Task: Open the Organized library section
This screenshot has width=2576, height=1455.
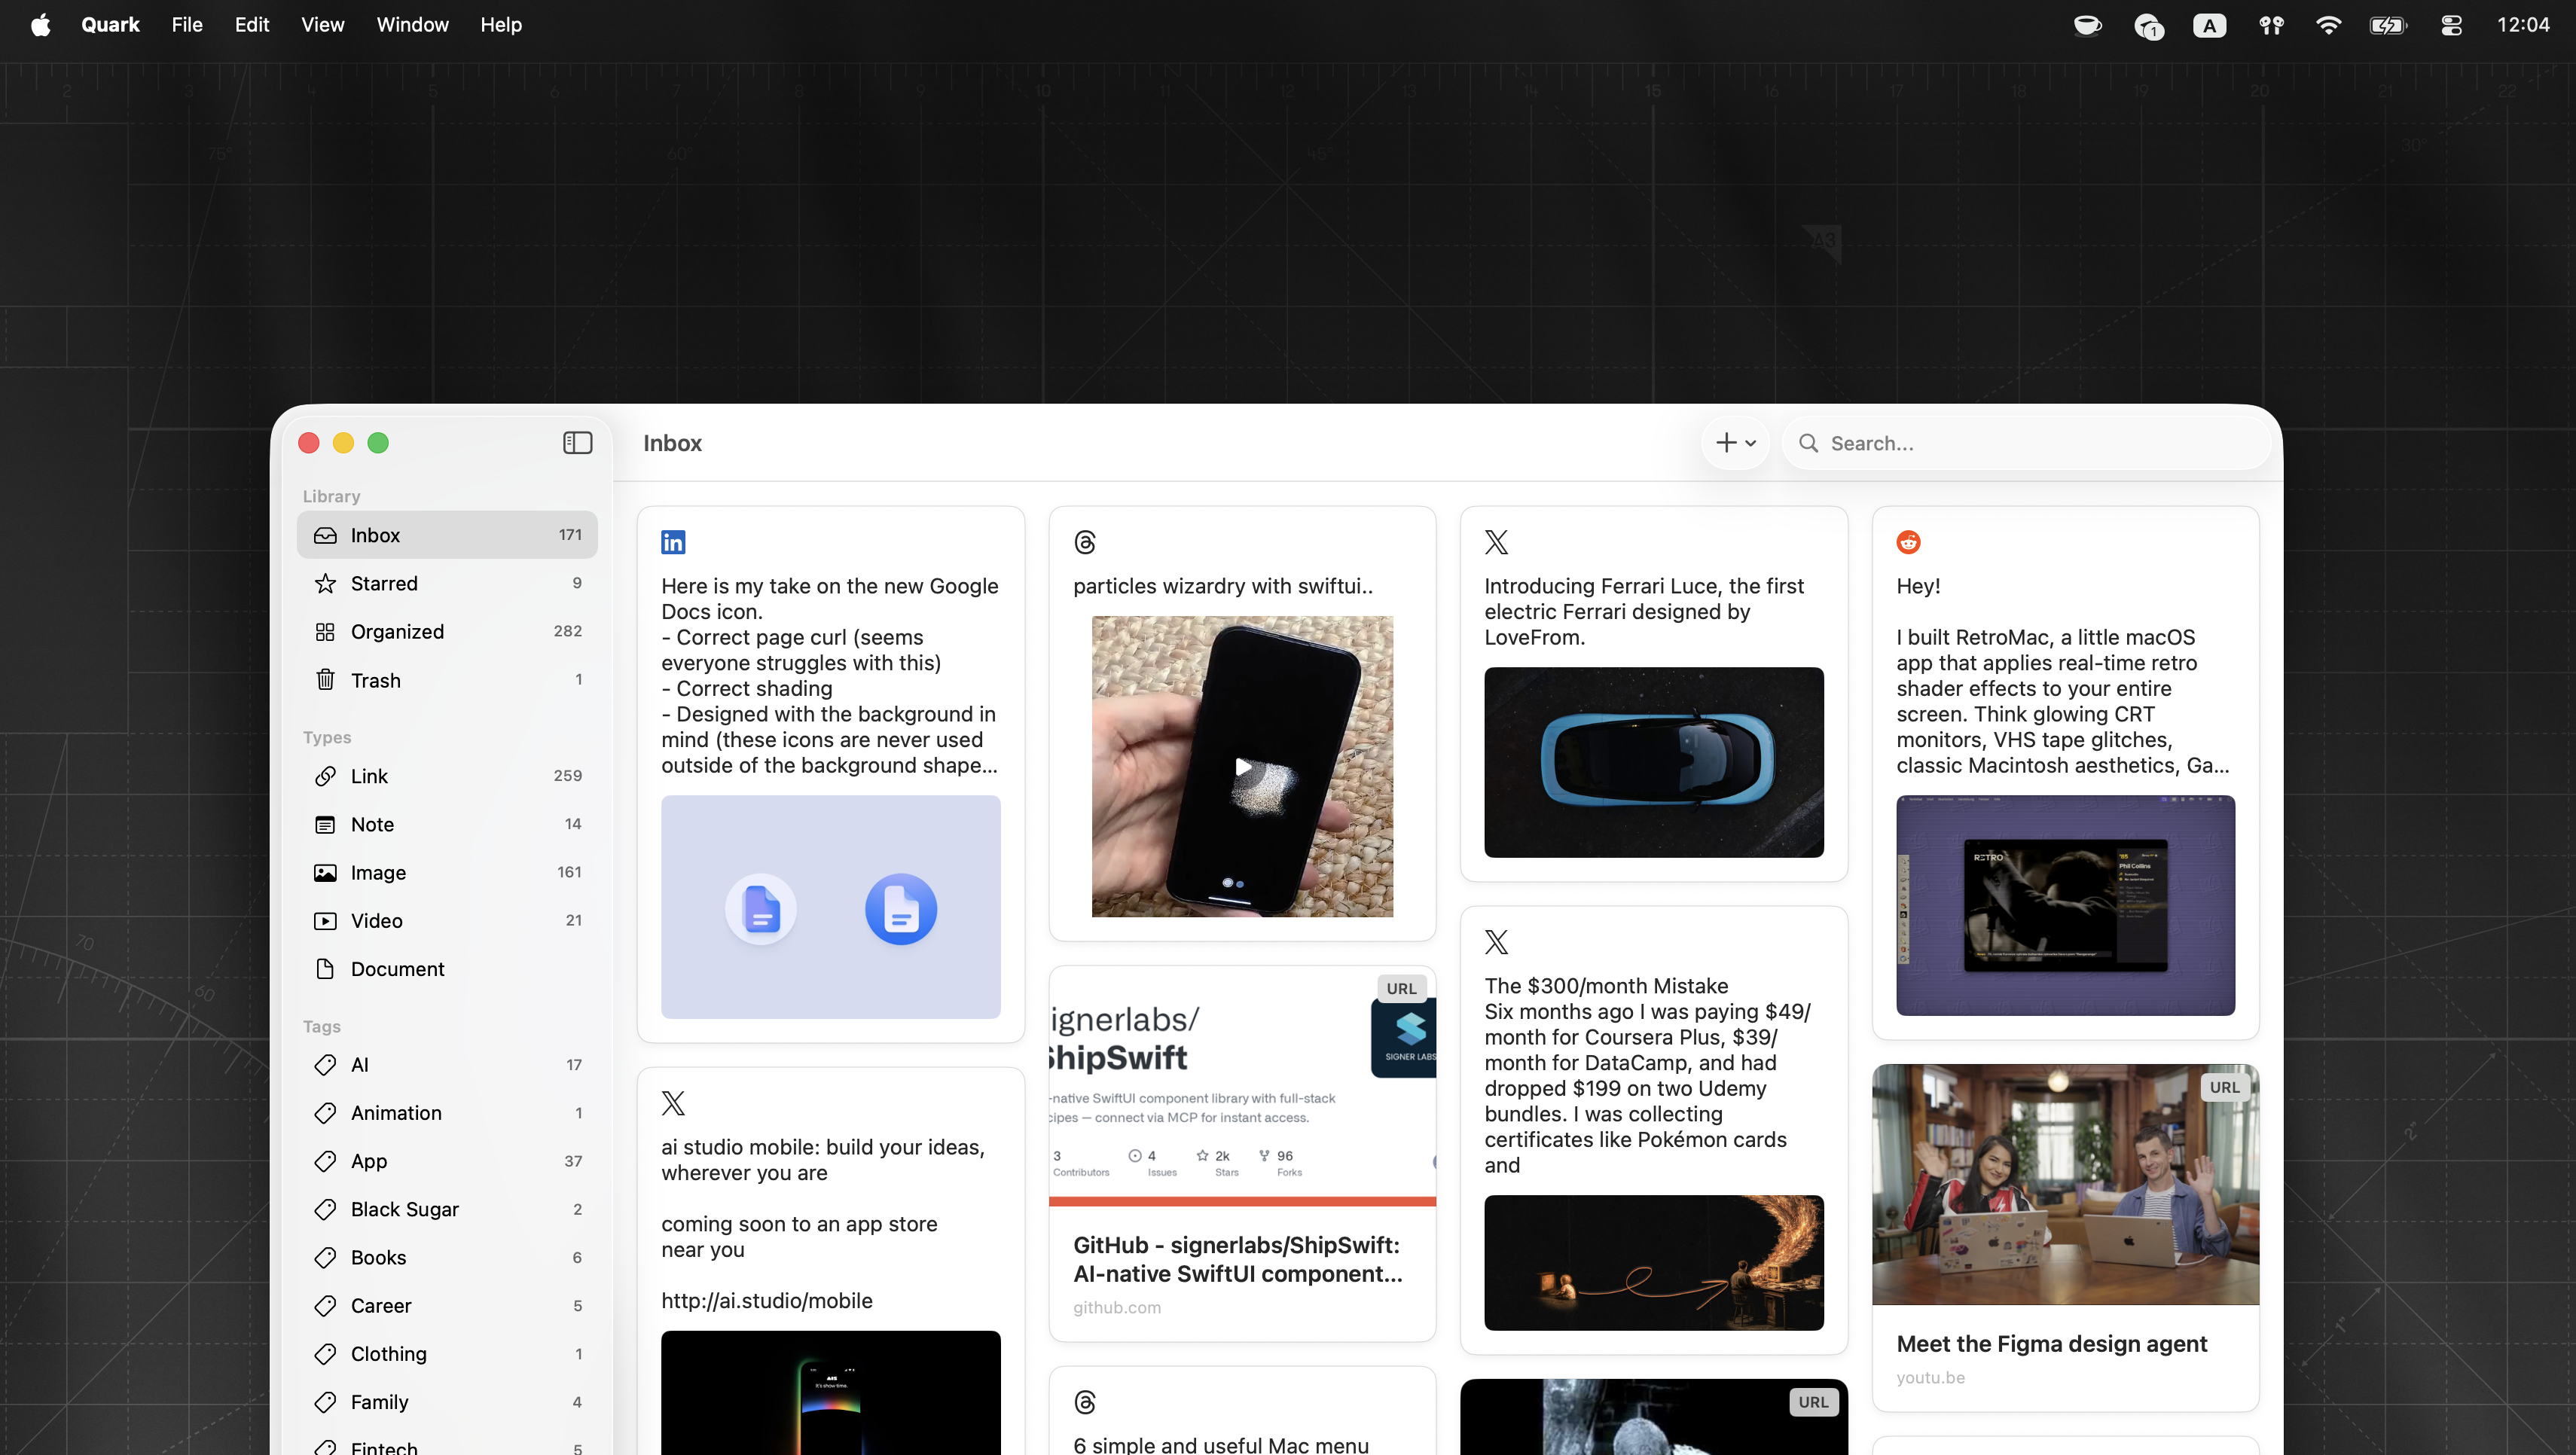Action: [447, 631]
